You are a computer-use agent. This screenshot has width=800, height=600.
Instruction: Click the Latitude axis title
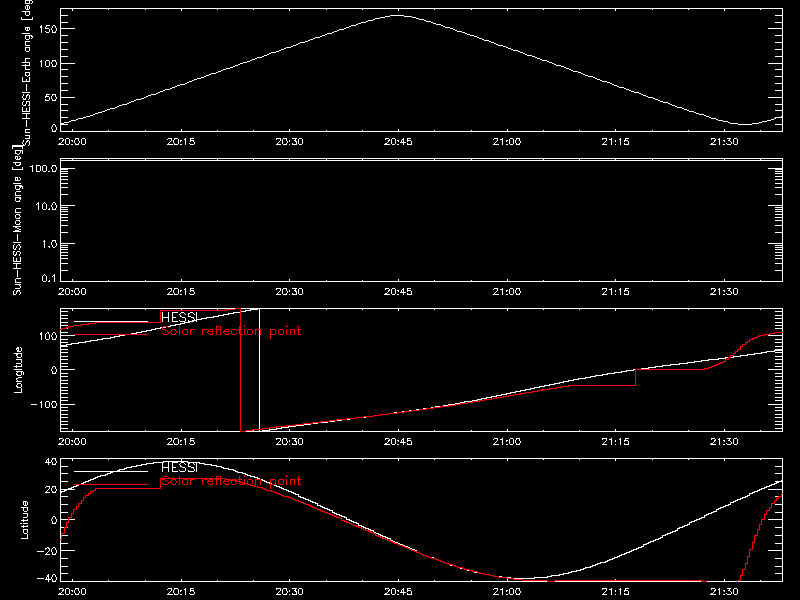pyautogui.click(x=24, y=520)
